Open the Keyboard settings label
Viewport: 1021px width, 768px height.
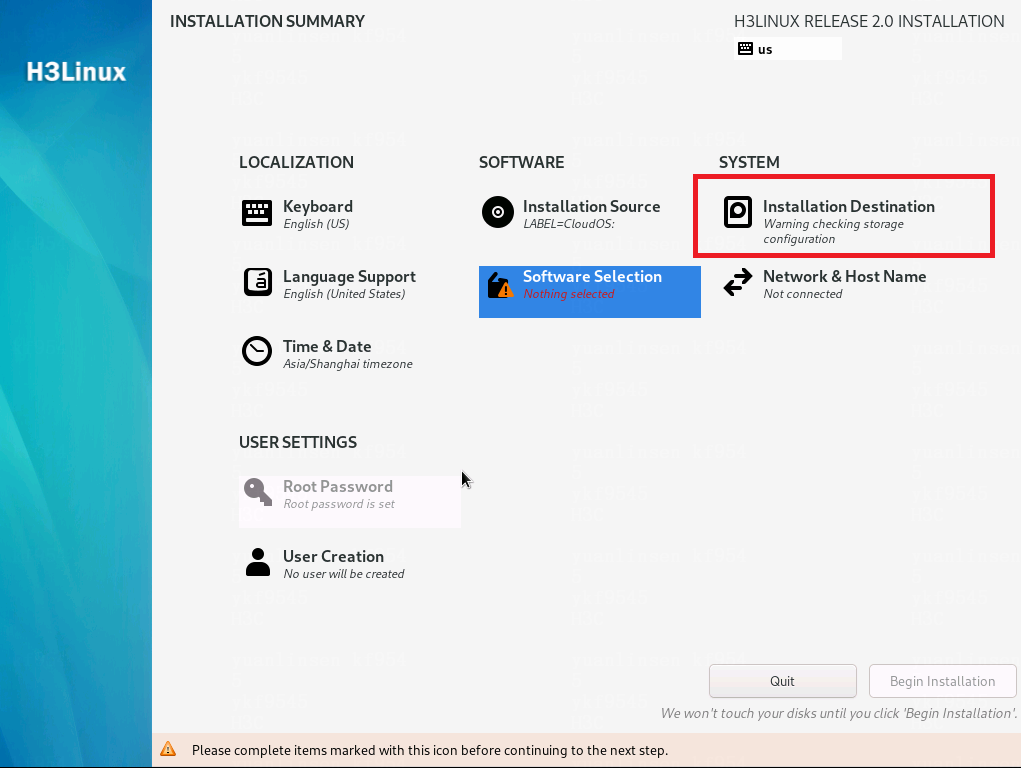(318, 206)
